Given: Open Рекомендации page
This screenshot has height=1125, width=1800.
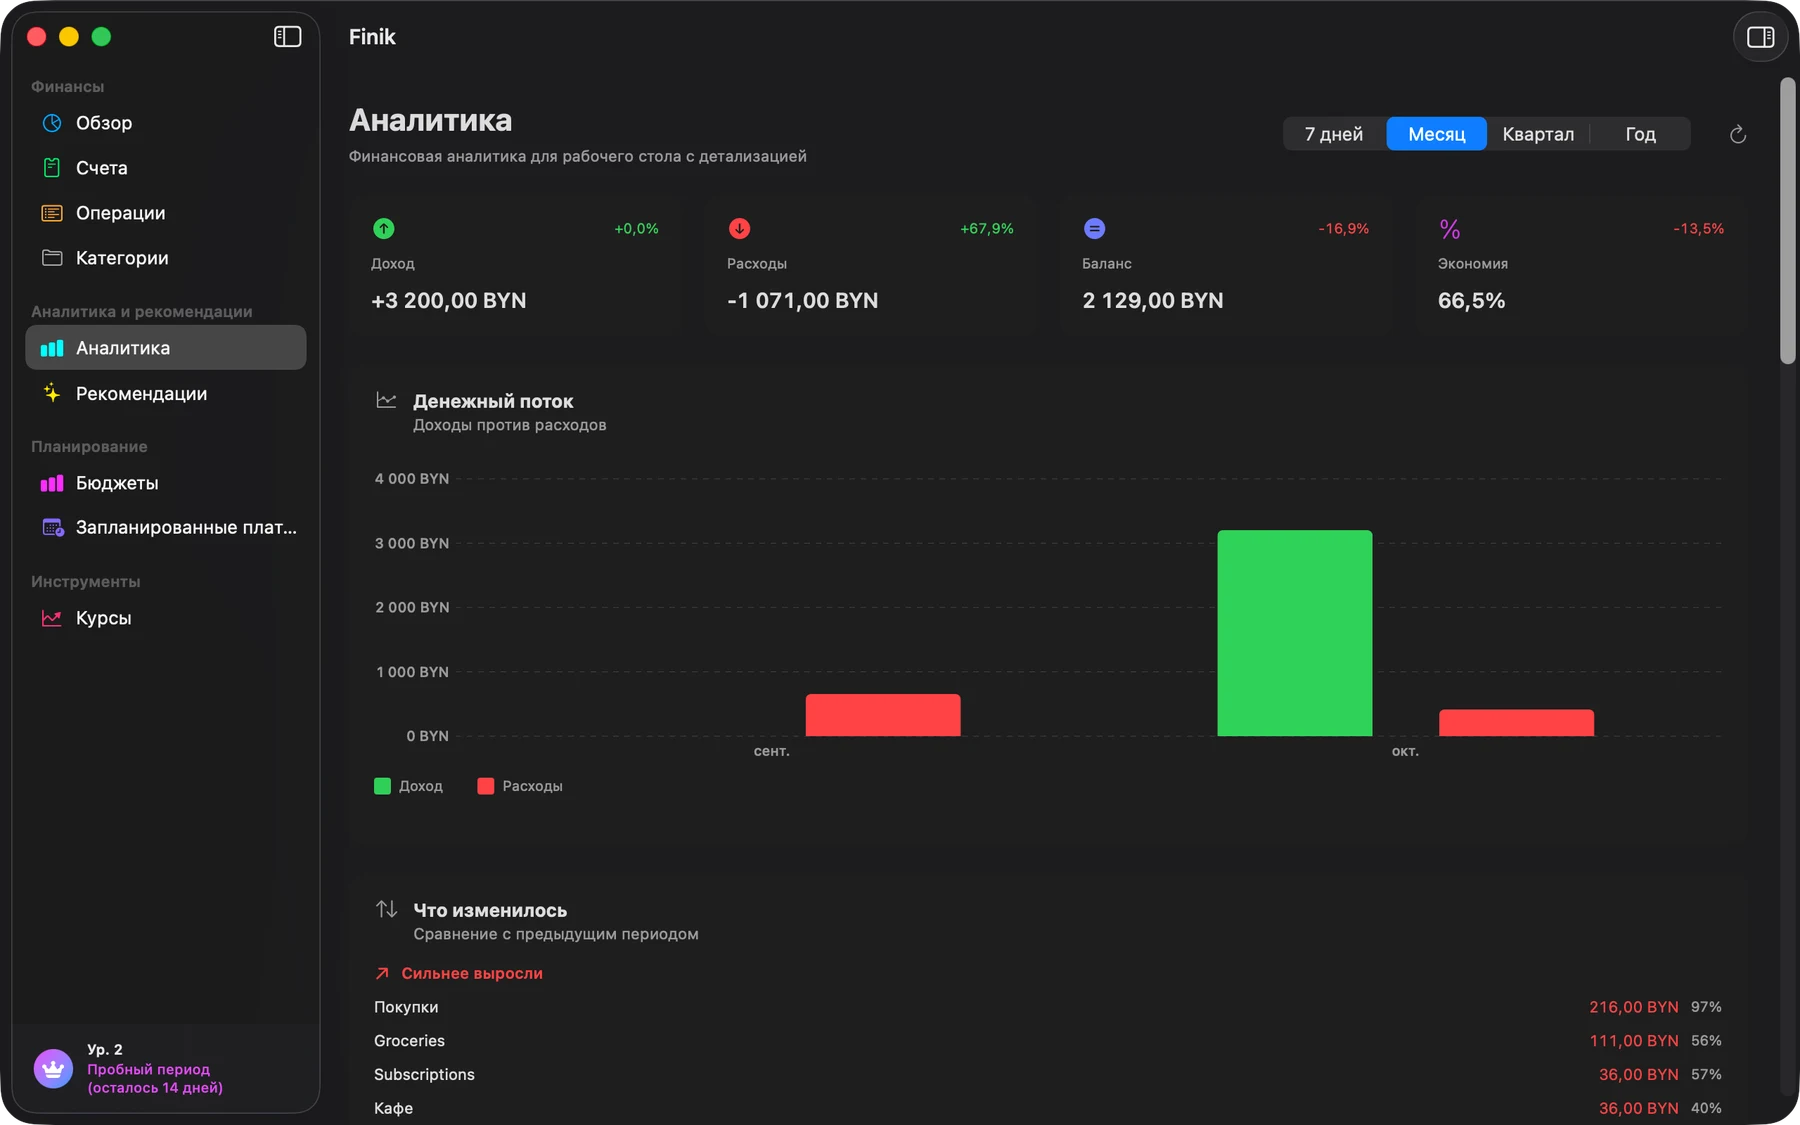Looking at the screenshot, I should tap(166, 393).
